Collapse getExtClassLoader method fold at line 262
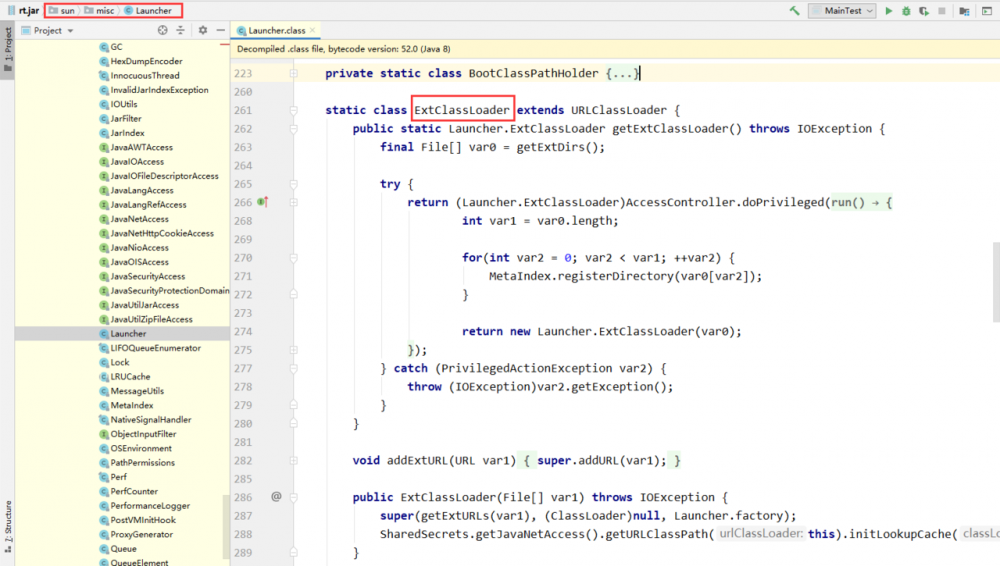Image resolution: width=1000 pixels, height=566 pixels. (294, 129)
